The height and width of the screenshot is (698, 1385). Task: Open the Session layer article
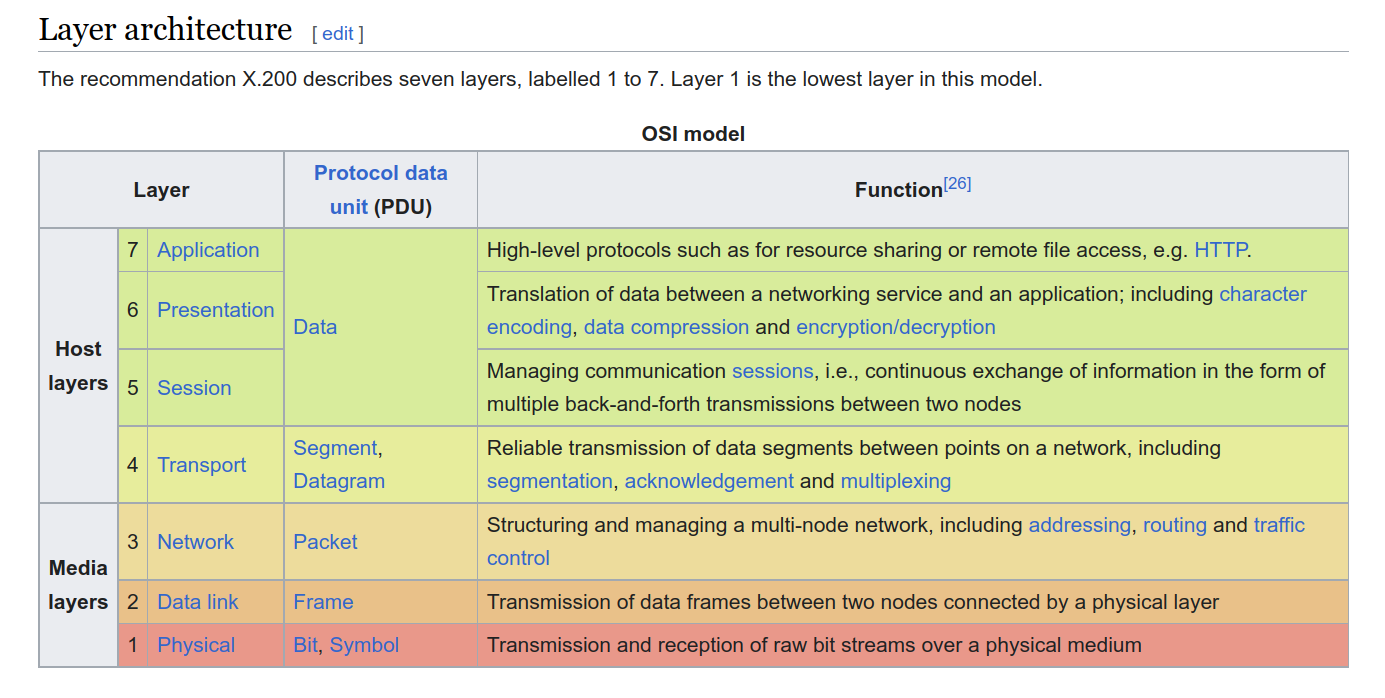click(x=194, y=388)
